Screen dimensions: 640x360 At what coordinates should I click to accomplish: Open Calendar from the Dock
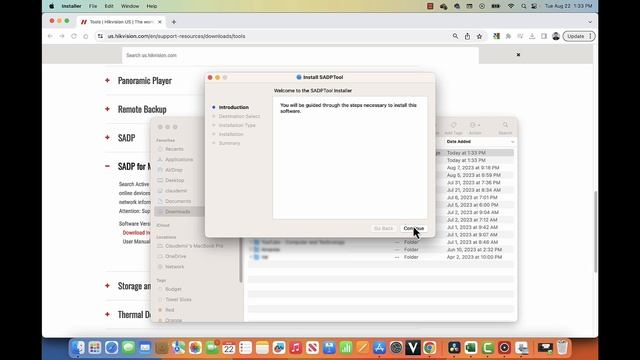(x=229, y=348)
